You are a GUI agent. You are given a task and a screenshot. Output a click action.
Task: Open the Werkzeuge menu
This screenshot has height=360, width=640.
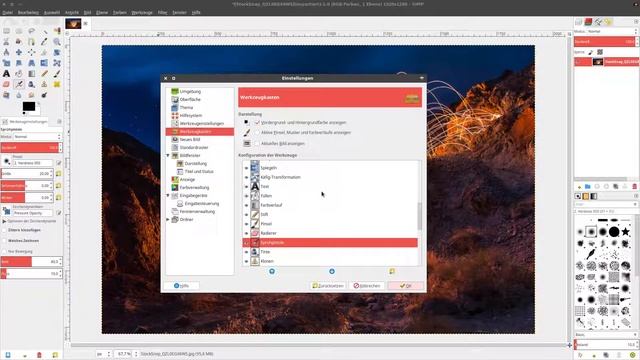pyautogui.click(x=142, y=13)
